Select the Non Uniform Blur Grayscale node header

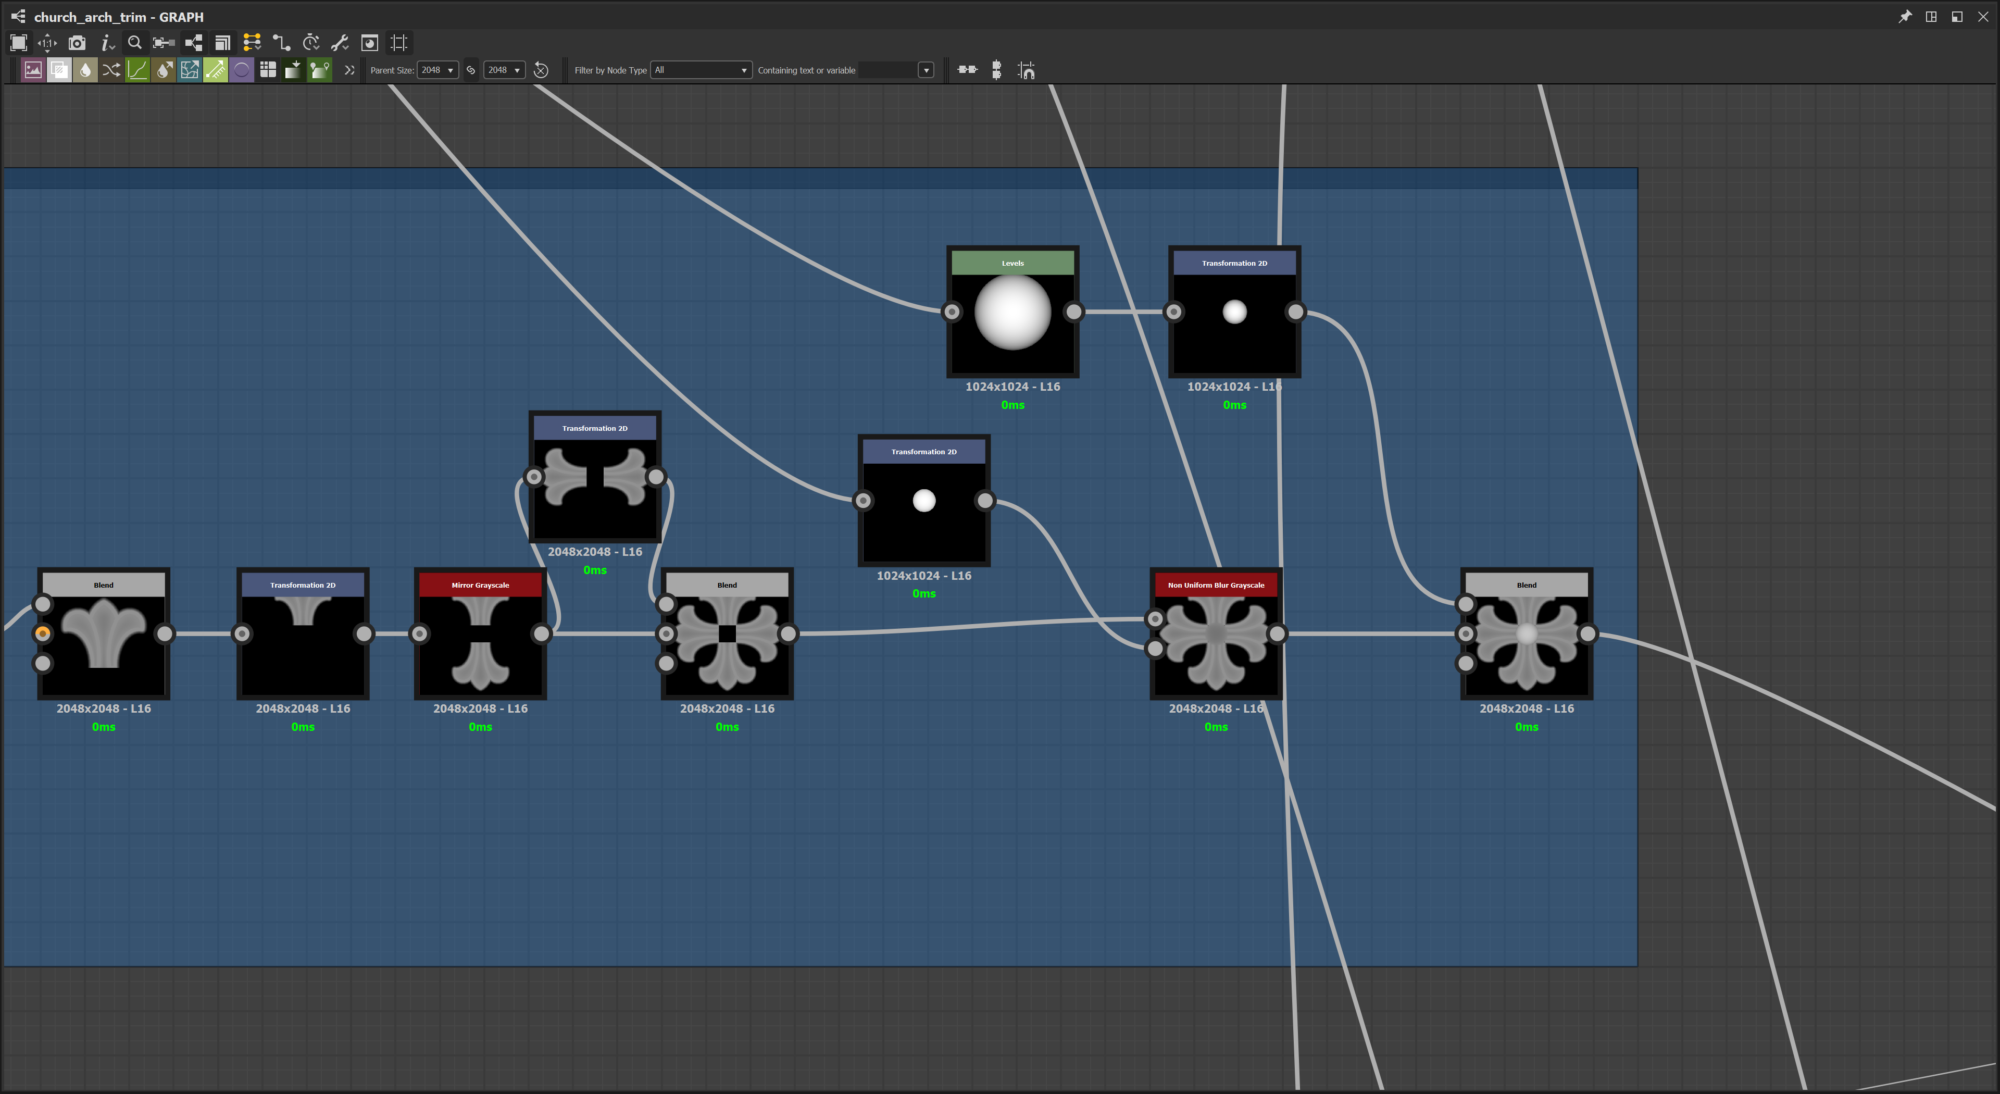(x=1216, y=585)
